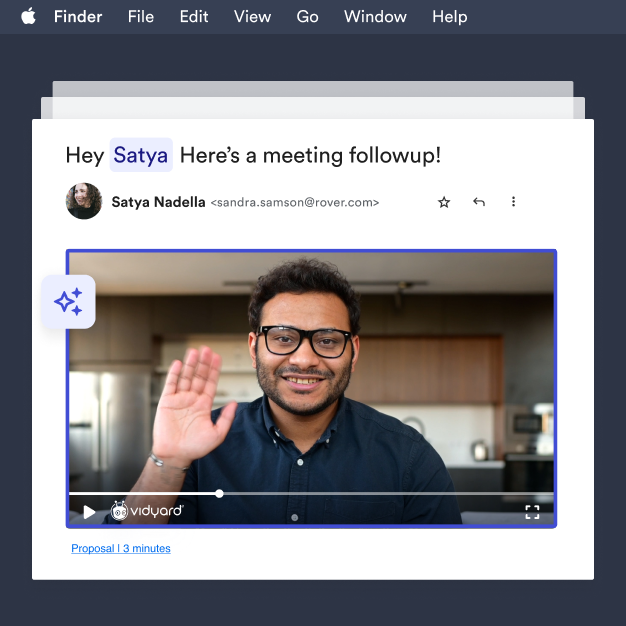Click the Satya Nadella sender name

click(158, 202)
